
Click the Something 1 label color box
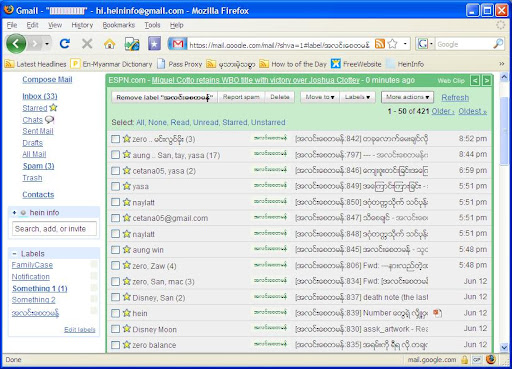coord(94,288)
